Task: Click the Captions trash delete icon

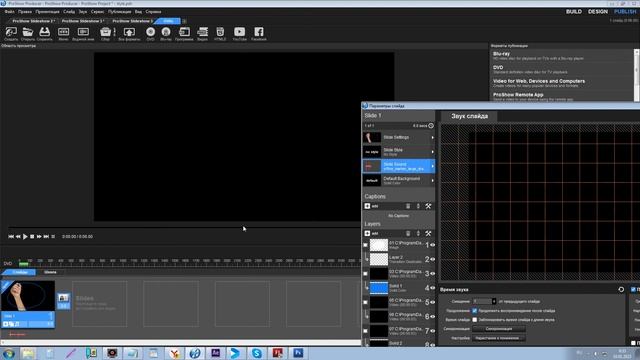Action: (408, 206)
